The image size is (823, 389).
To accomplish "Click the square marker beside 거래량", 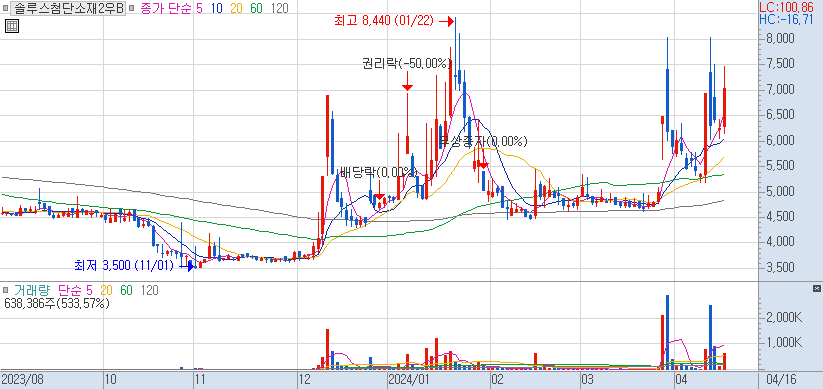I will (5, 290).
